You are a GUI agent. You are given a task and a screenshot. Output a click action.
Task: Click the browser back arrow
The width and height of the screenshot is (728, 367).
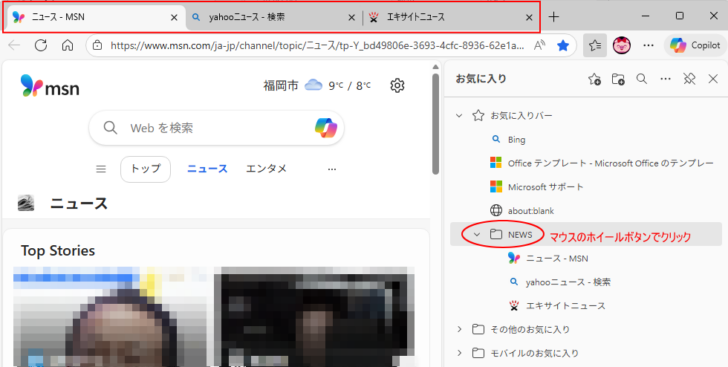(14, 45)
